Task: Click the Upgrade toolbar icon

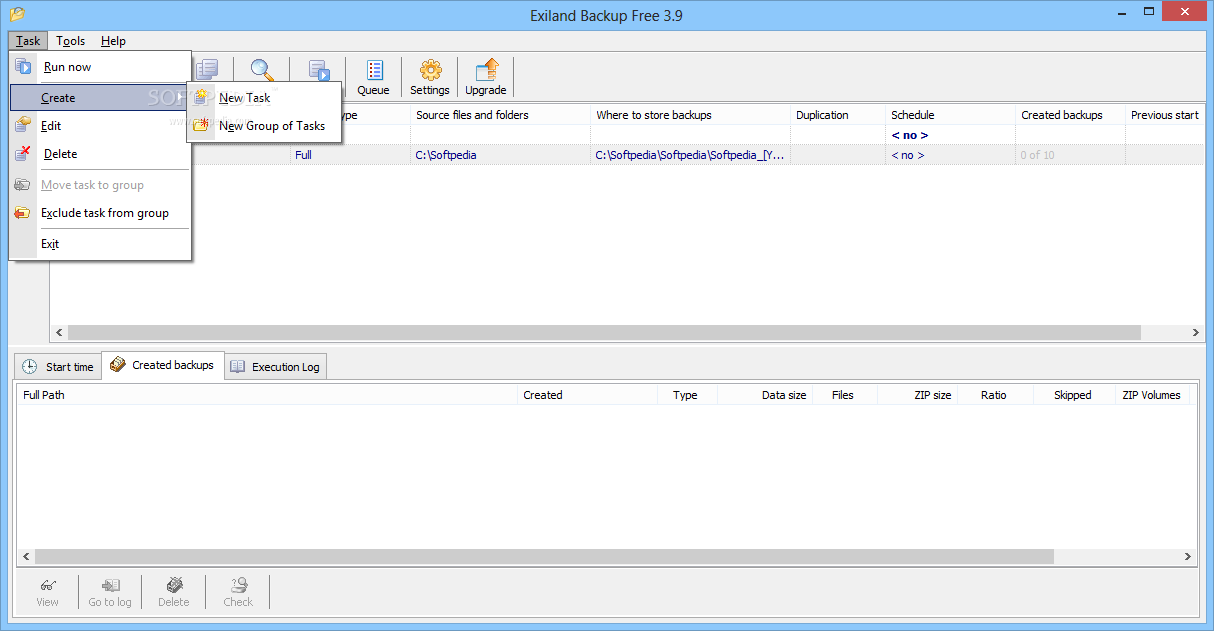Action: point(486,77)
